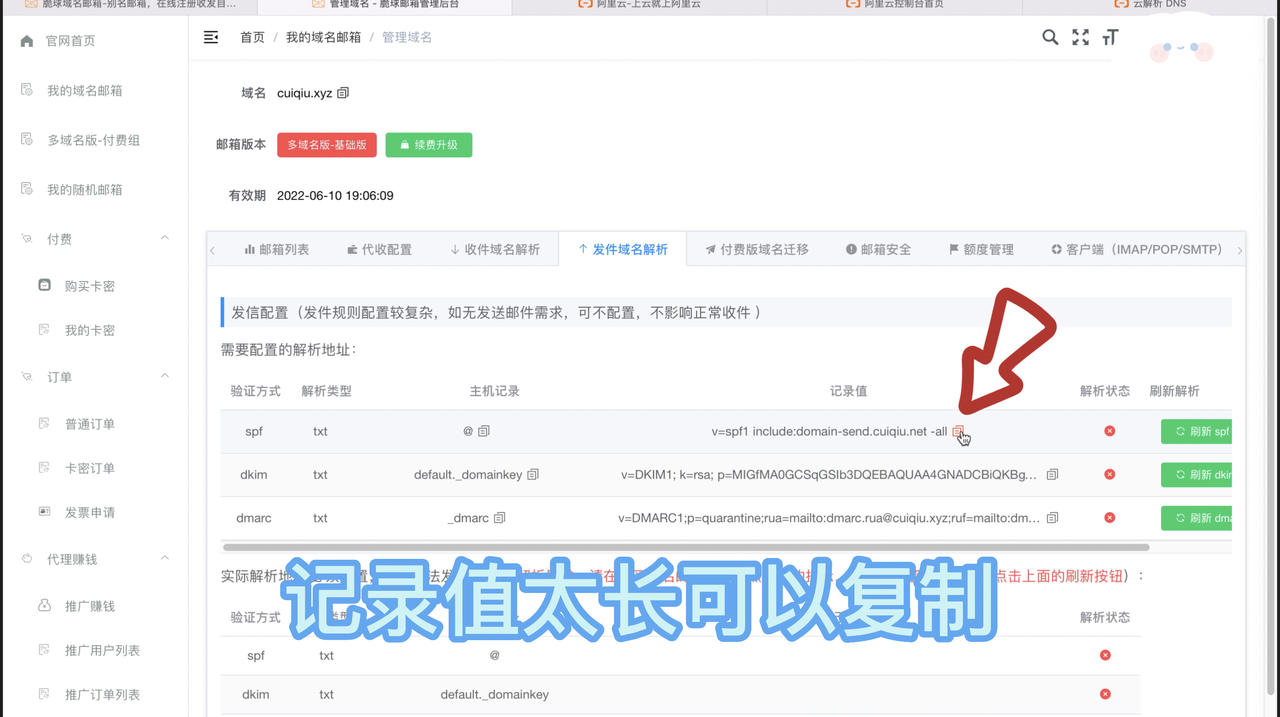
Task: Switch to the 代收配置 tab
Action: (x=379, y=249)
